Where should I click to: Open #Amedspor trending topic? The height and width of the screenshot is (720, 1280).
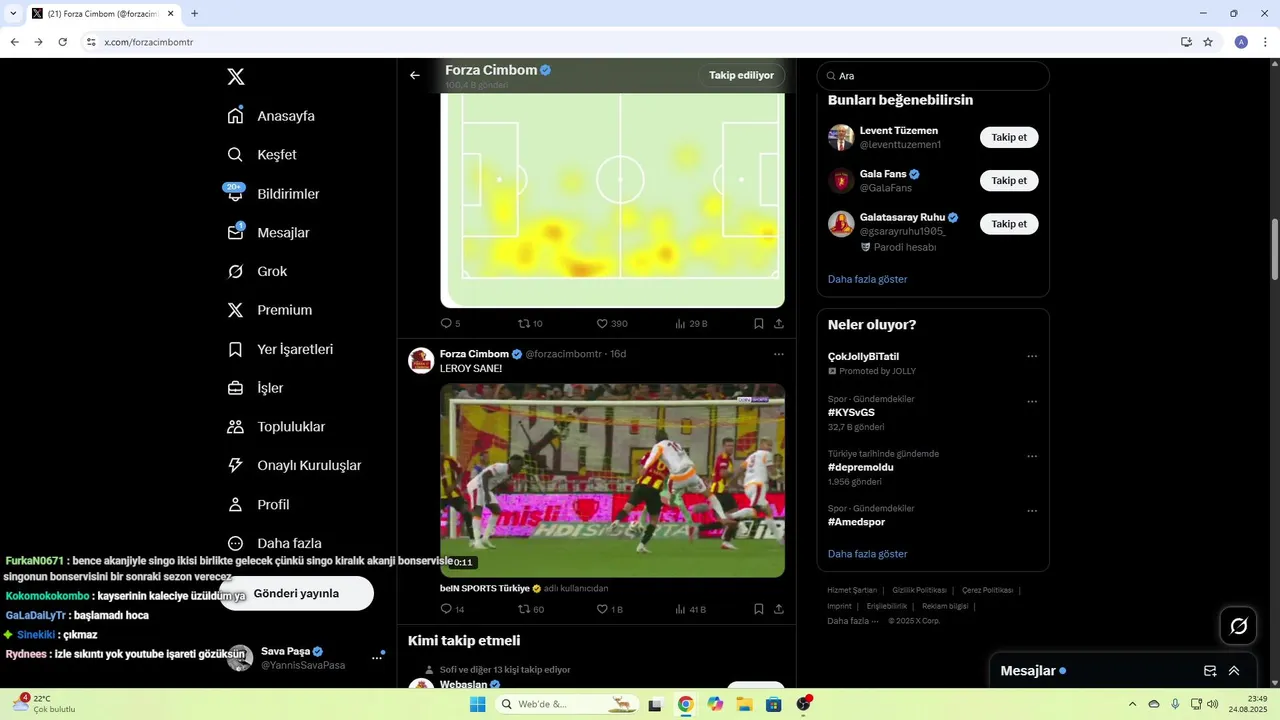point(856,522)
